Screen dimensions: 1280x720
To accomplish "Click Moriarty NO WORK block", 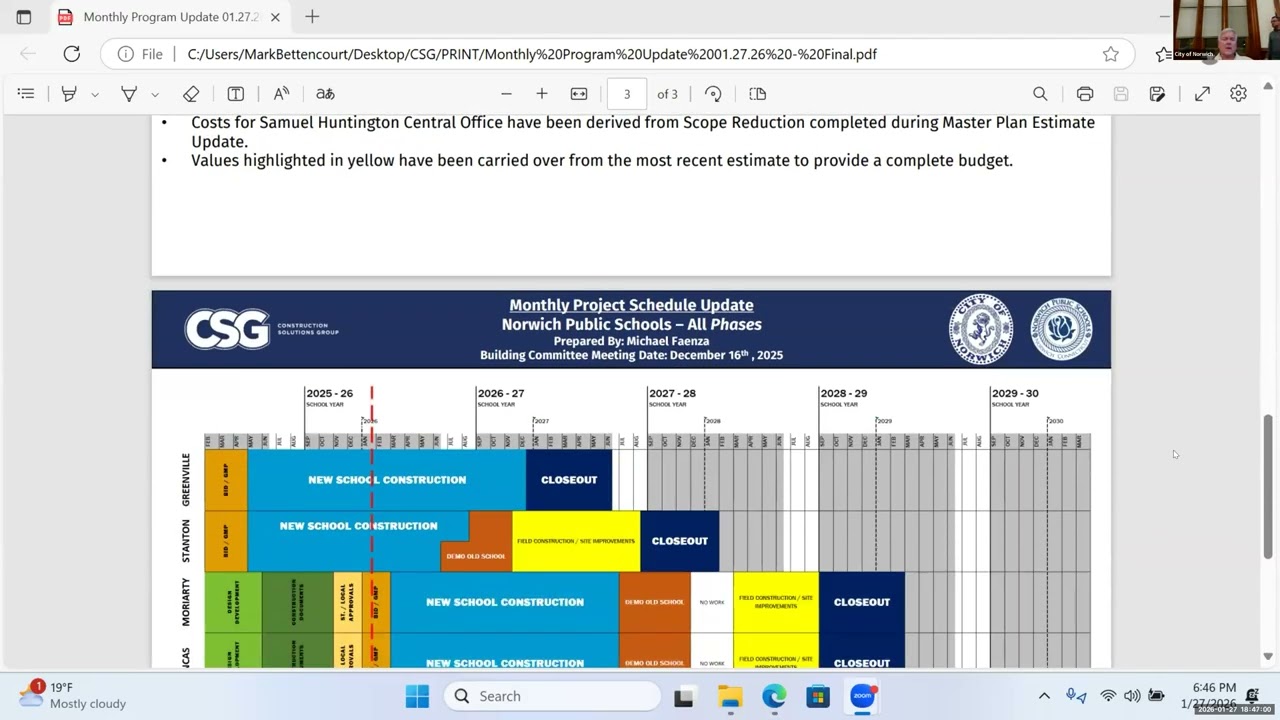I will [x=712, y=602].
